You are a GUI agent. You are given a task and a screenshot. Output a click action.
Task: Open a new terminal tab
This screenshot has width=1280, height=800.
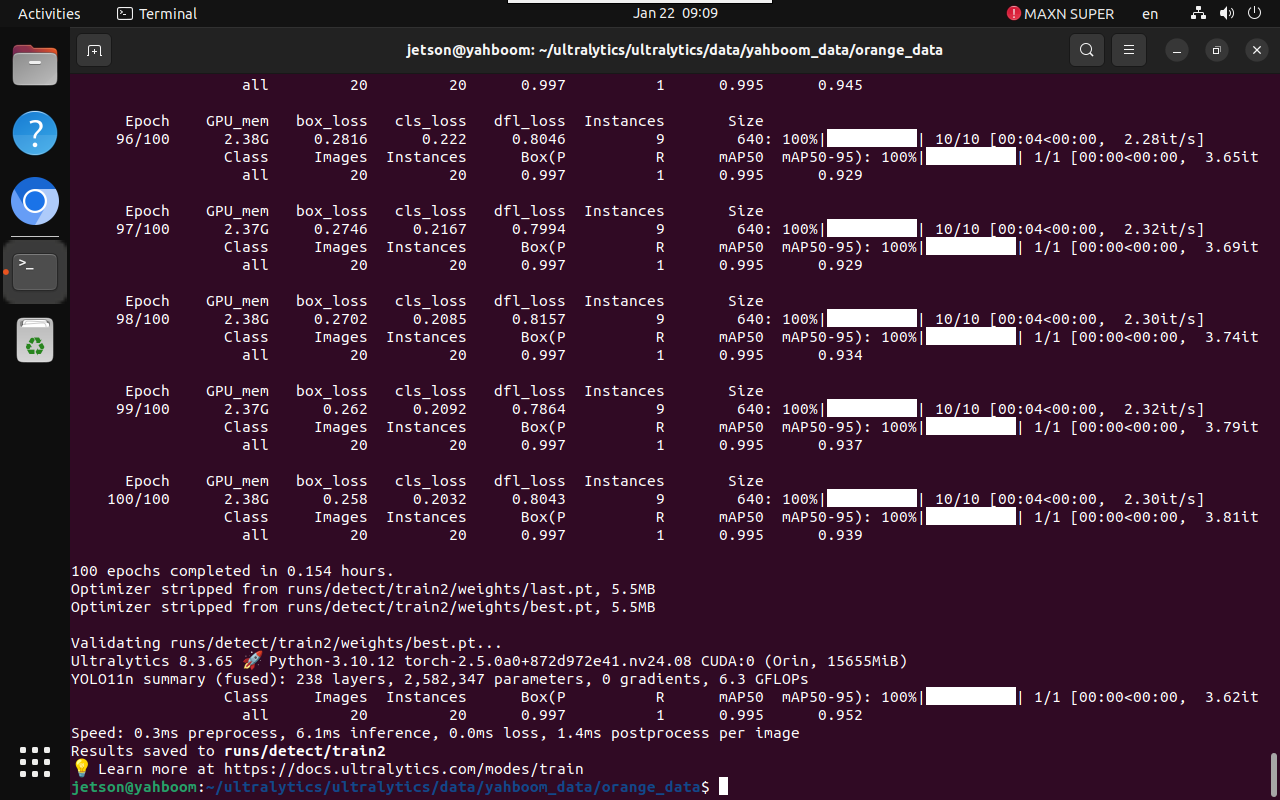pyautogui.click(x=93, y=50)
